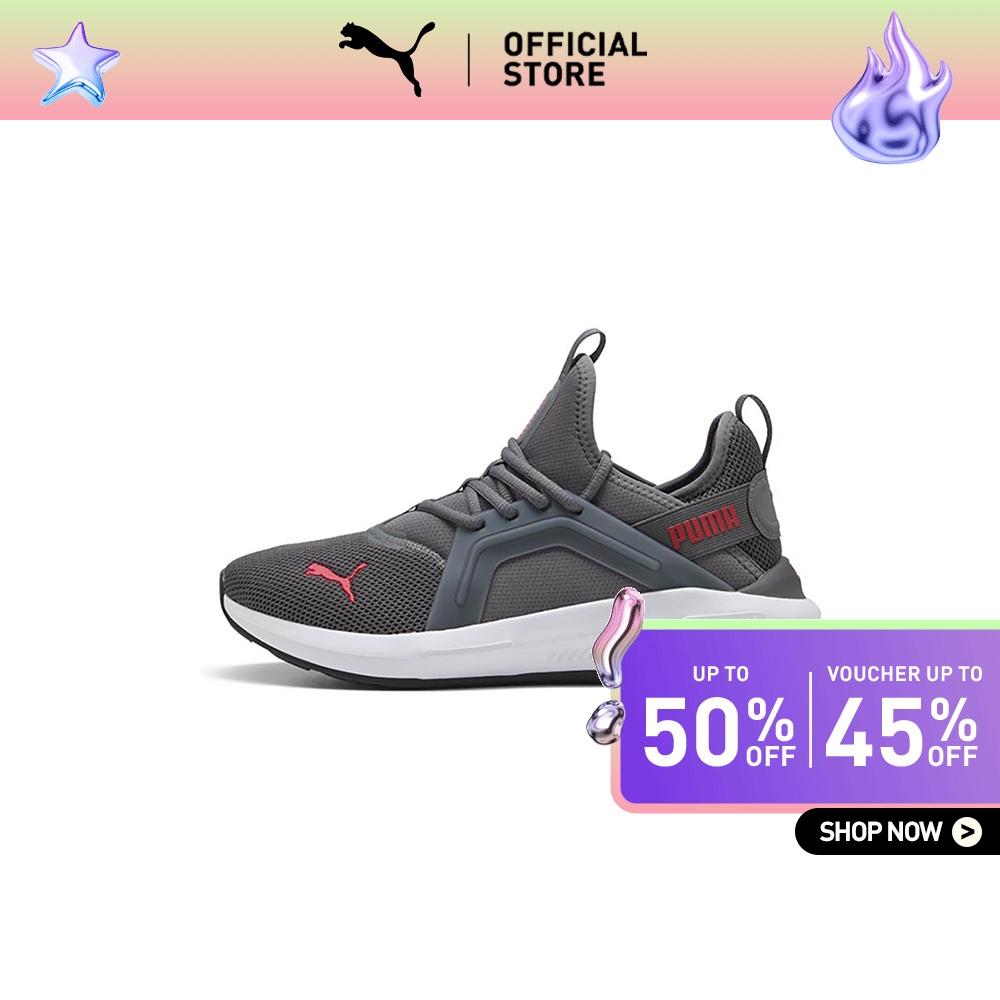The width and height of the screenshot is (1000, 1000).
Task: Click the red PUMA wordmark on shoe heel
Action: click(x=703, y=527)
